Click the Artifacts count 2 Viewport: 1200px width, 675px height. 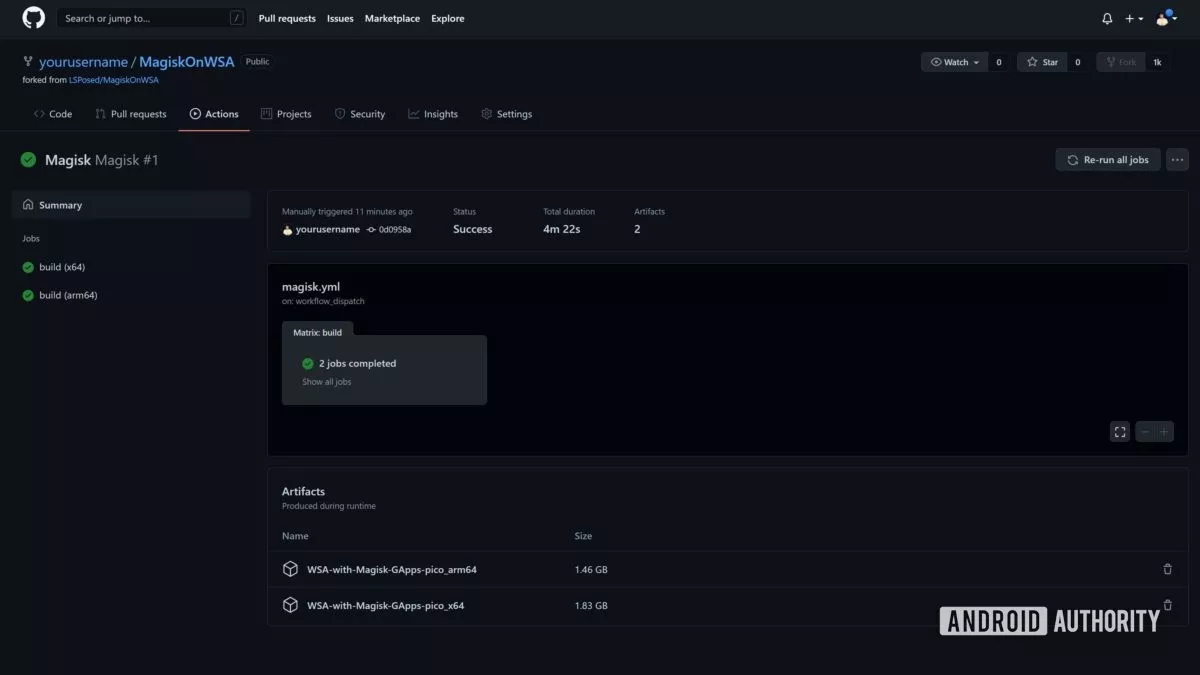(x=637, y=229)
